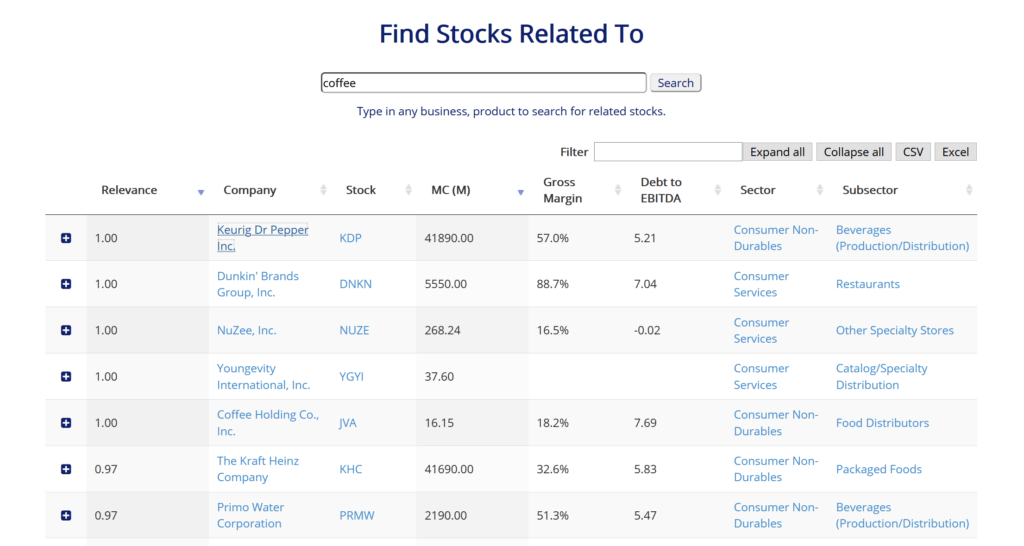
Task: Sort by Relevance column arrow
Action: coord(201,192)
